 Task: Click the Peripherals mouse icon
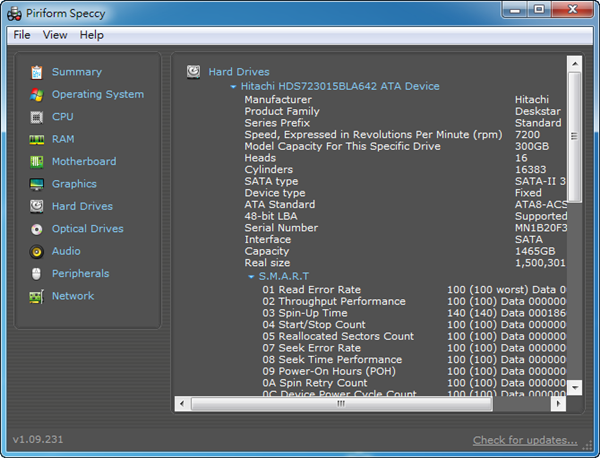click(37, 274)
